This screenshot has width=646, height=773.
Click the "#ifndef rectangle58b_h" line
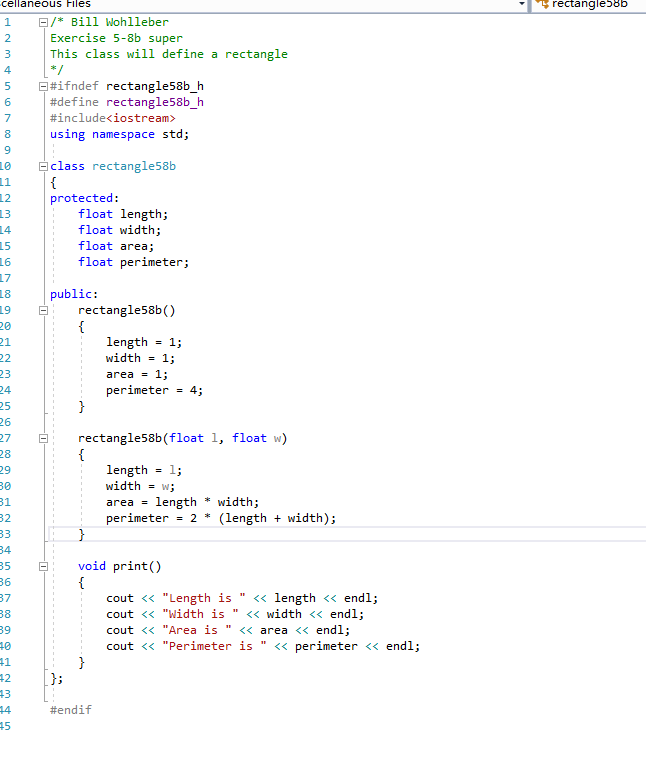127,86
